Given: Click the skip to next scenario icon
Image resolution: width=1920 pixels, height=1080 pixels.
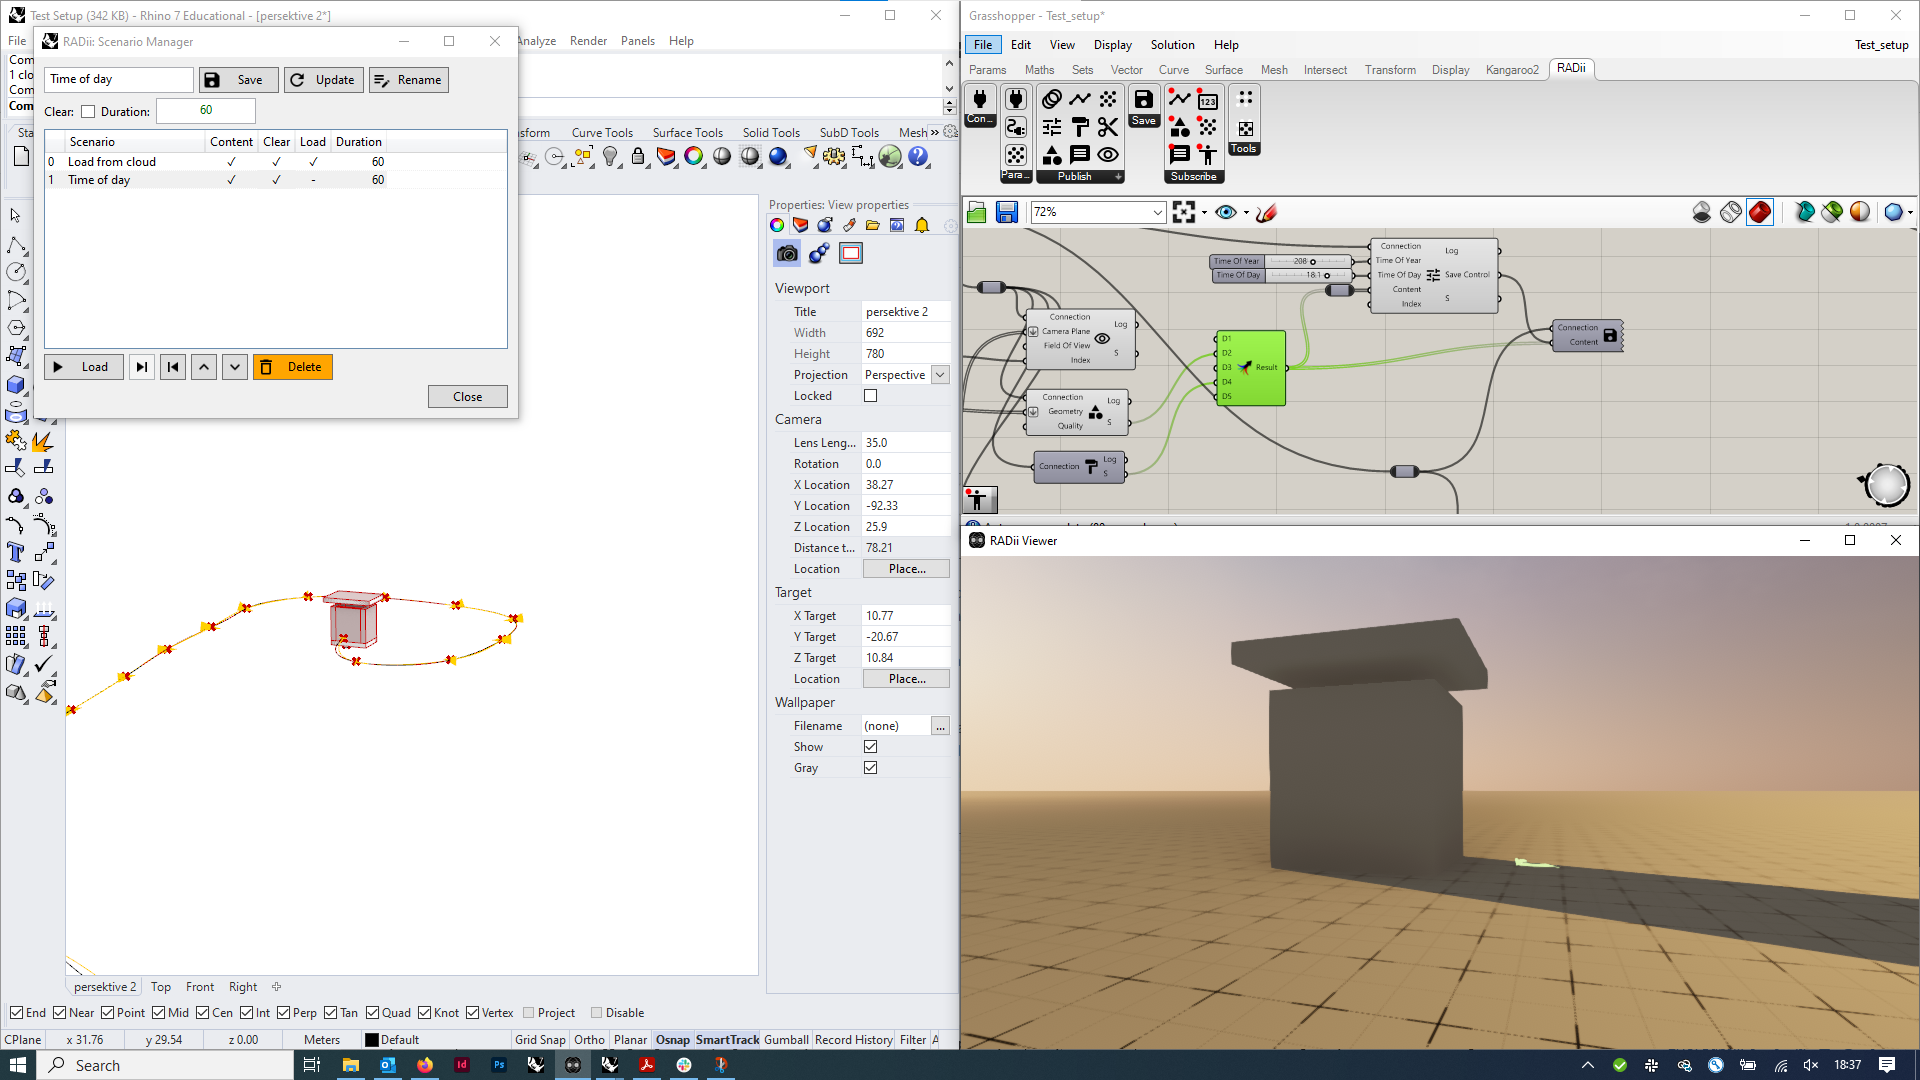Looking at the screenshot, I should coord(142,367).
